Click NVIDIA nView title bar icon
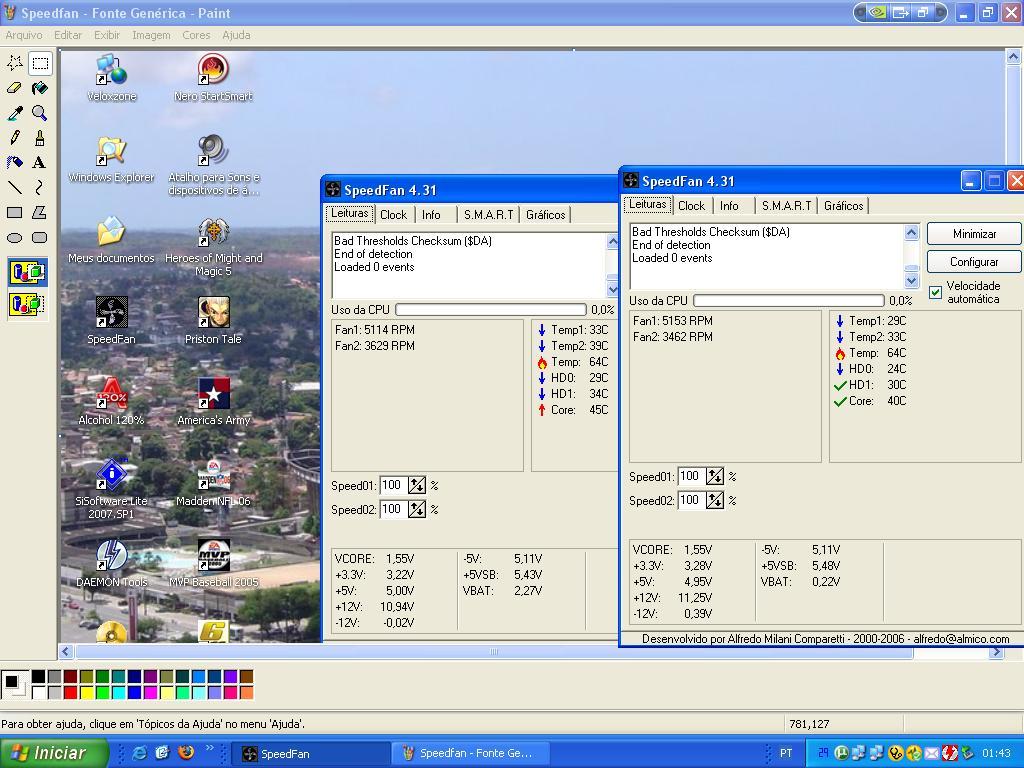1024x768 pixels. pos(877,12)
